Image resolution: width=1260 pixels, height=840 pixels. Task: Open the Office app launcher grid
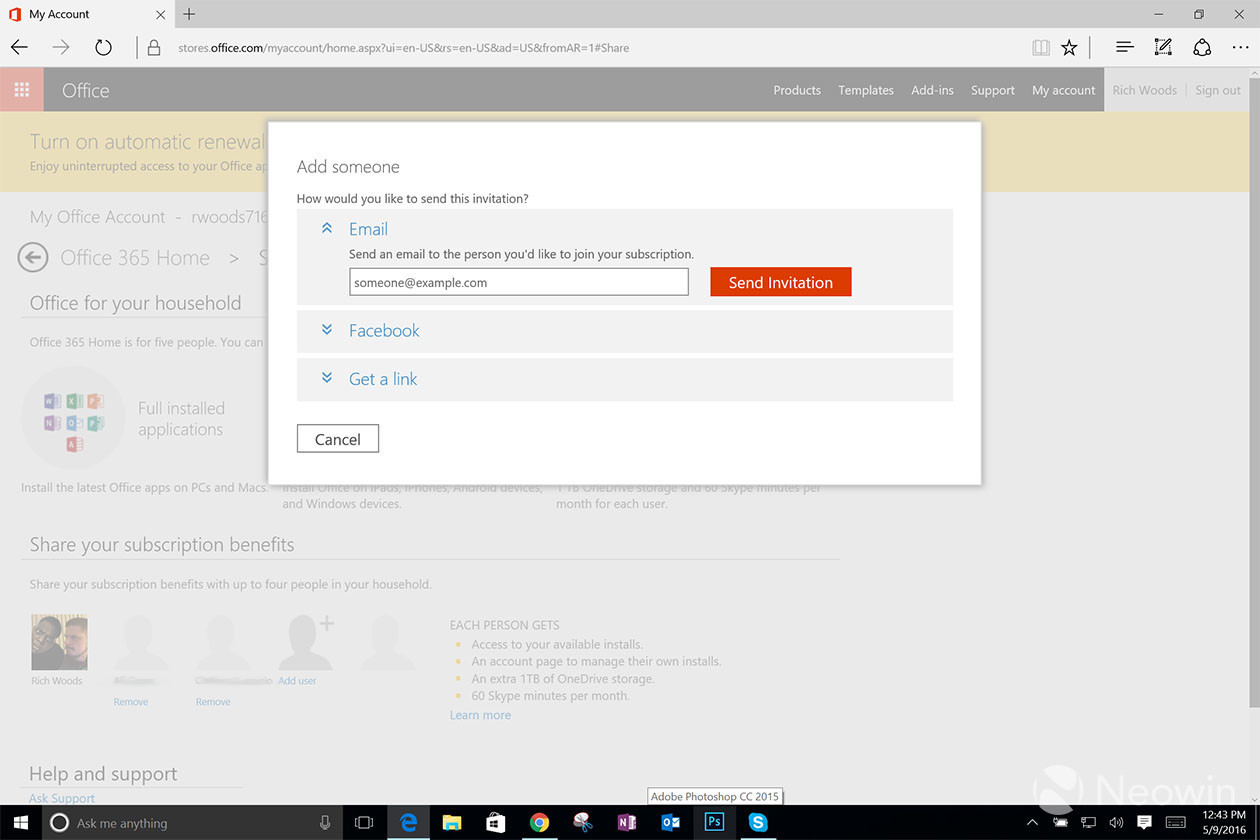click(x=21, y=90)
